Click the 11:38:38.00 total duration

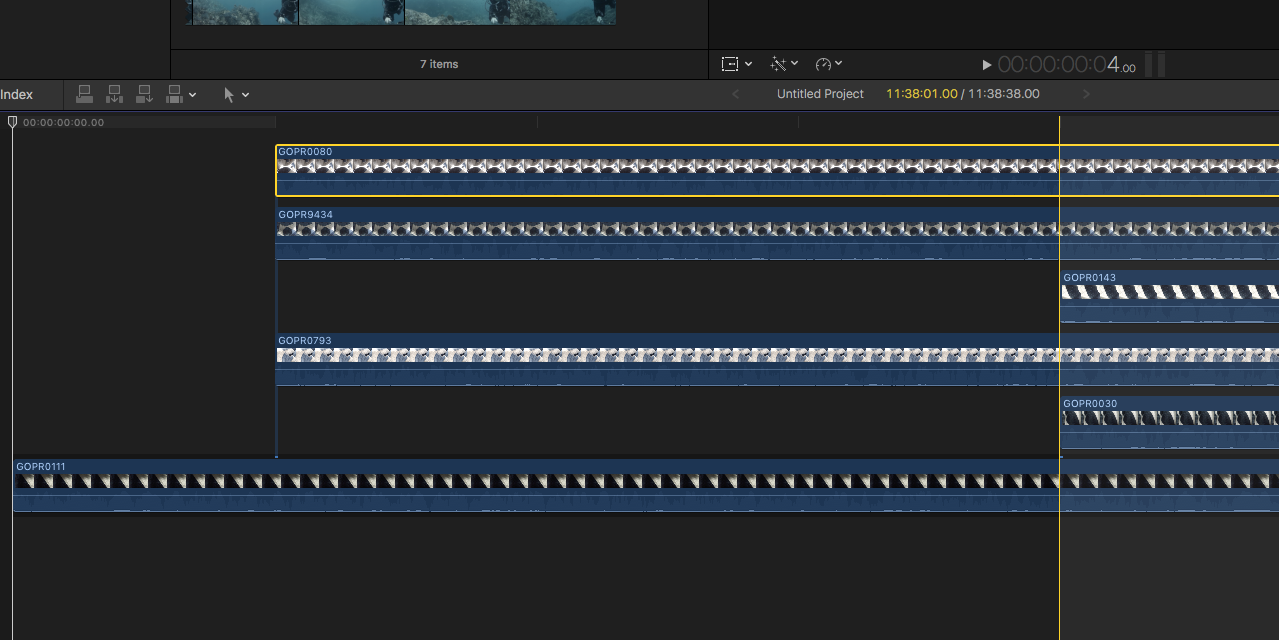pos(1003,94)
